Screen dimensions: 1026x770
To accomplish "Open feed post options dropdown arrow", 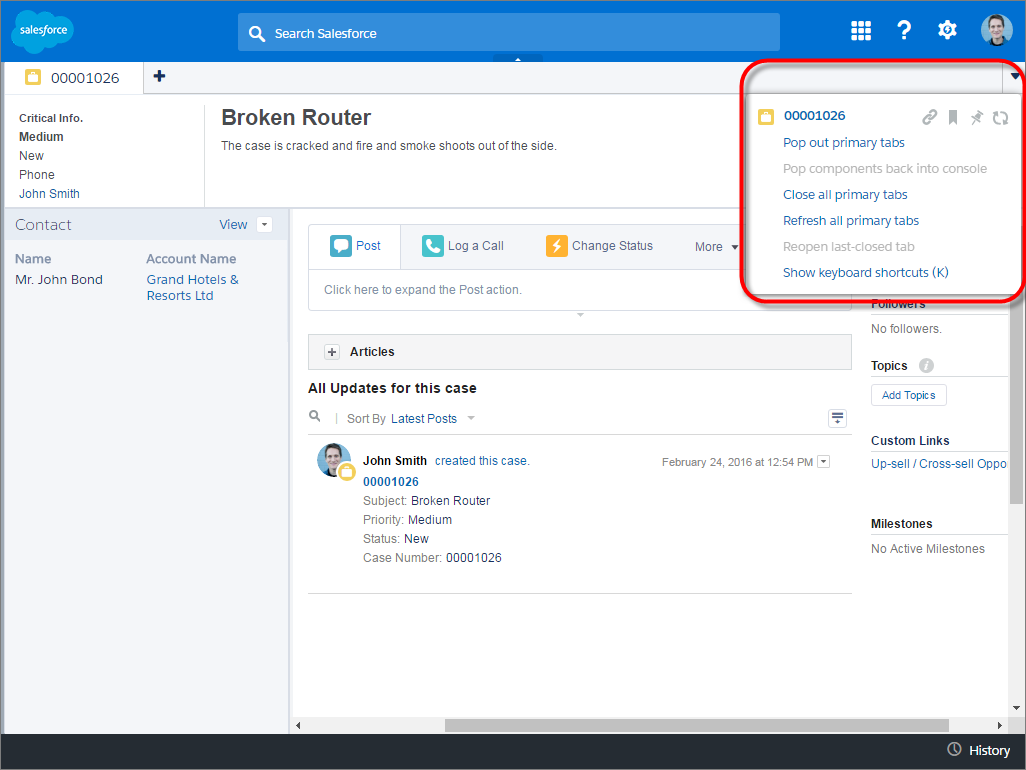I will coord(824,461).
